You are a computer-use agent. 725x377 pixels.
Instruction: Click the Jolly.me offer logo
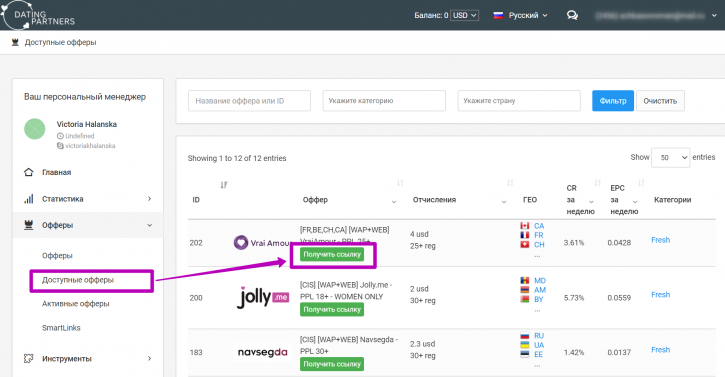(x=263, y=297)
